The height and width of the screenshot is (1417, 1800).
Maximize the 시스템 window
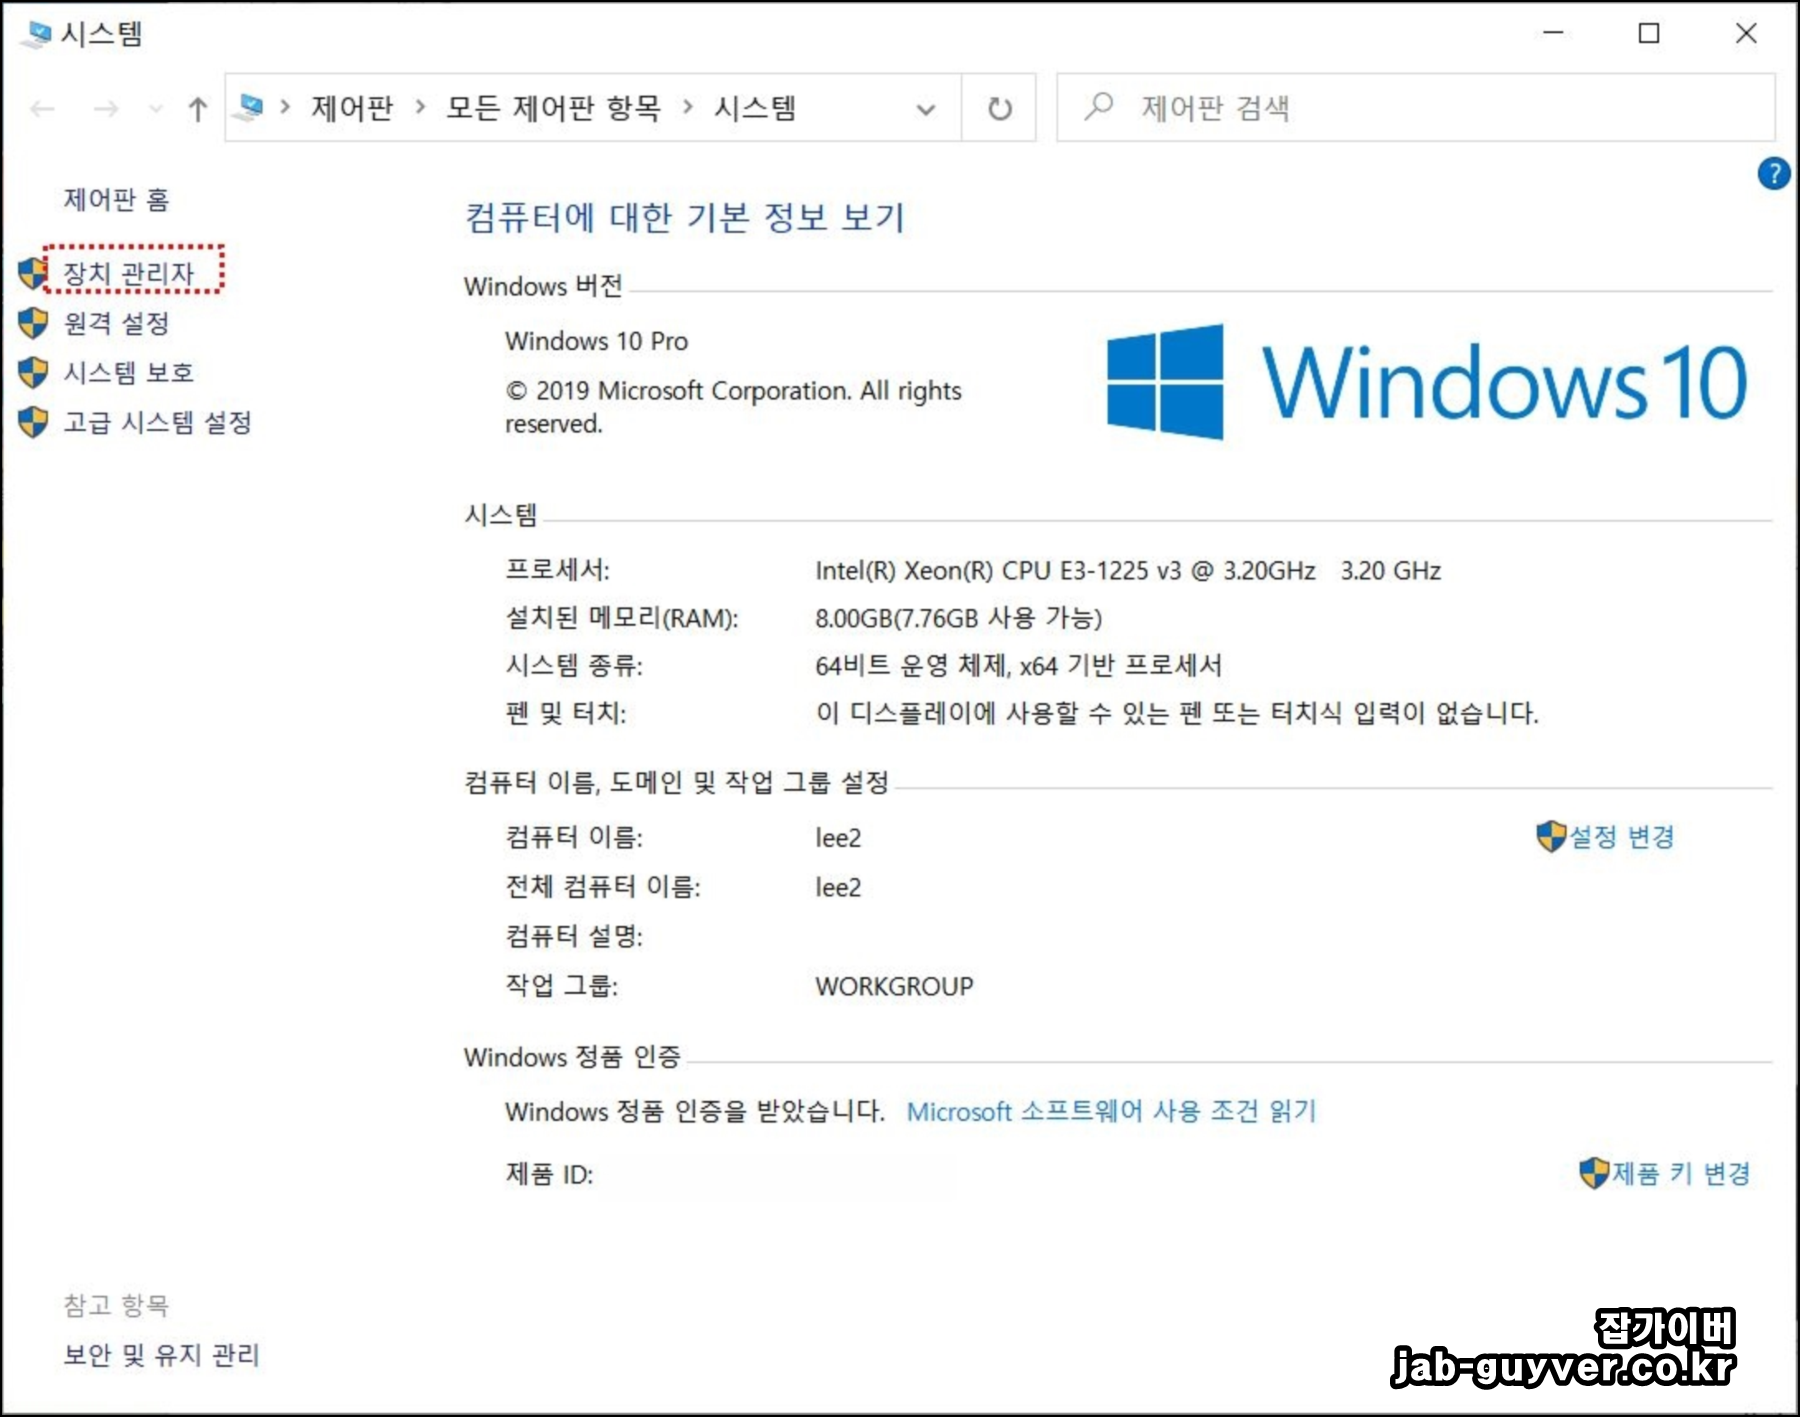(1649, 33)
